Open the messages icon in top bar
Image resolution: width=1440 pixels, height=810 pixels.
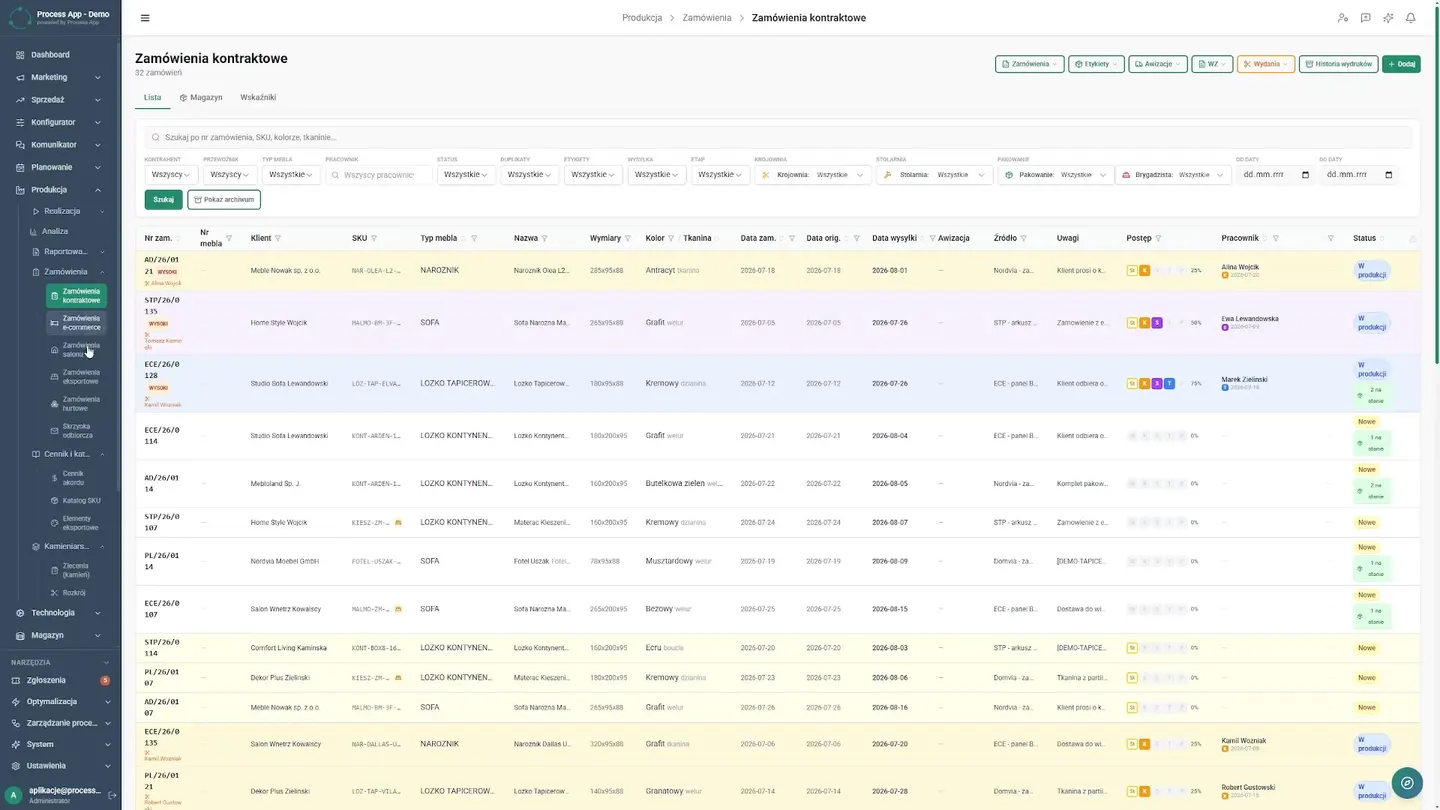[x=1366, y=18]
